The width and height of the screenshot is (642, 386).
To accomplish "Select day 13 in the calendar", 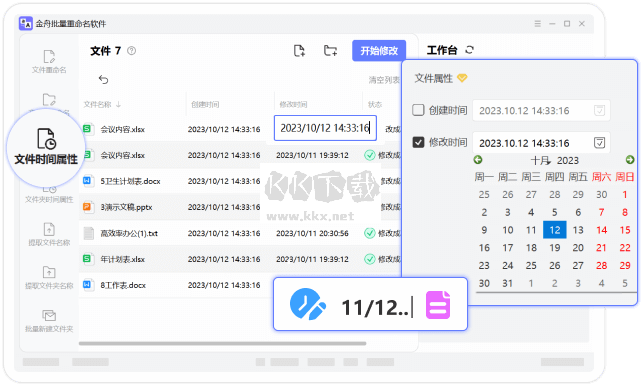I will (578, 230).
